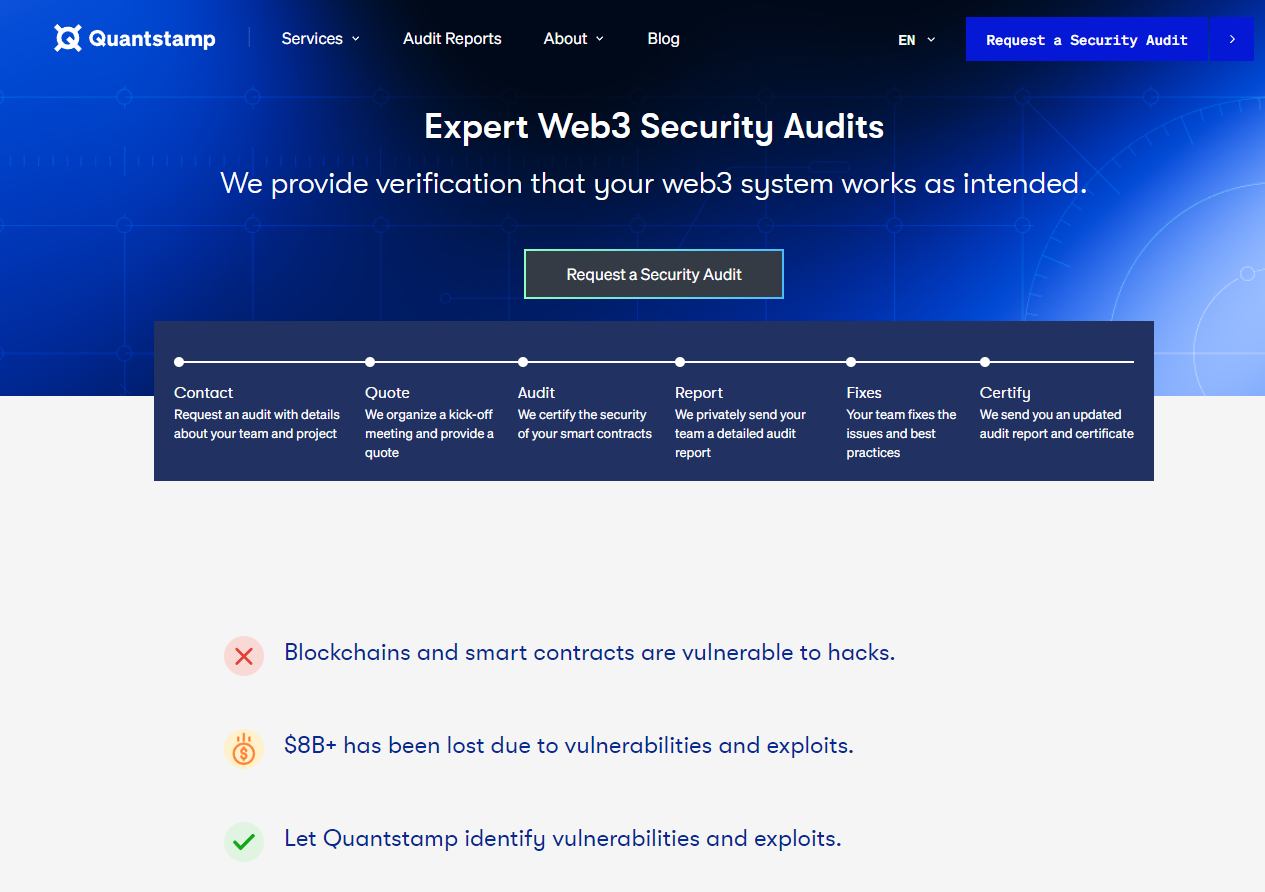Expand the Services dropdown menu

[x=320, y=39]
